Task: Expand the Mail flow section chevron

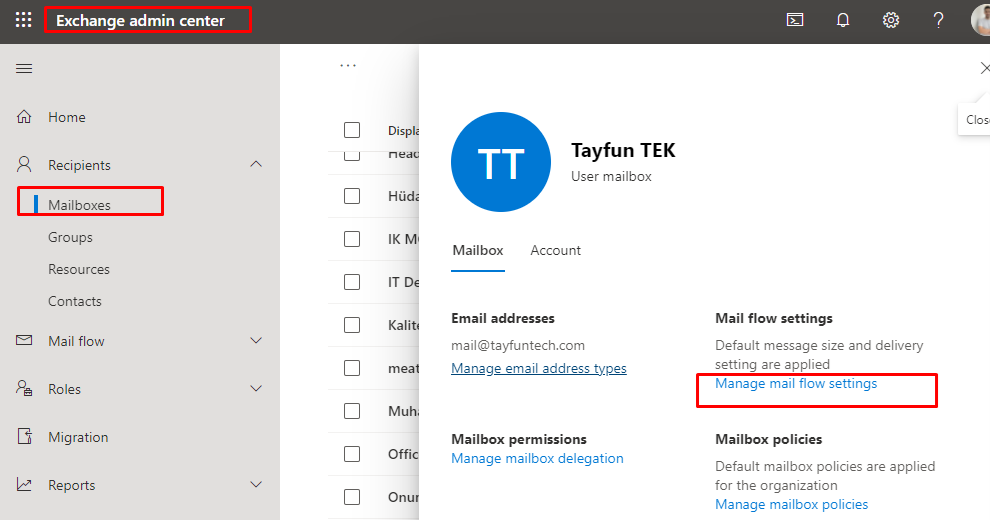Action: click(x=256, y=341)
